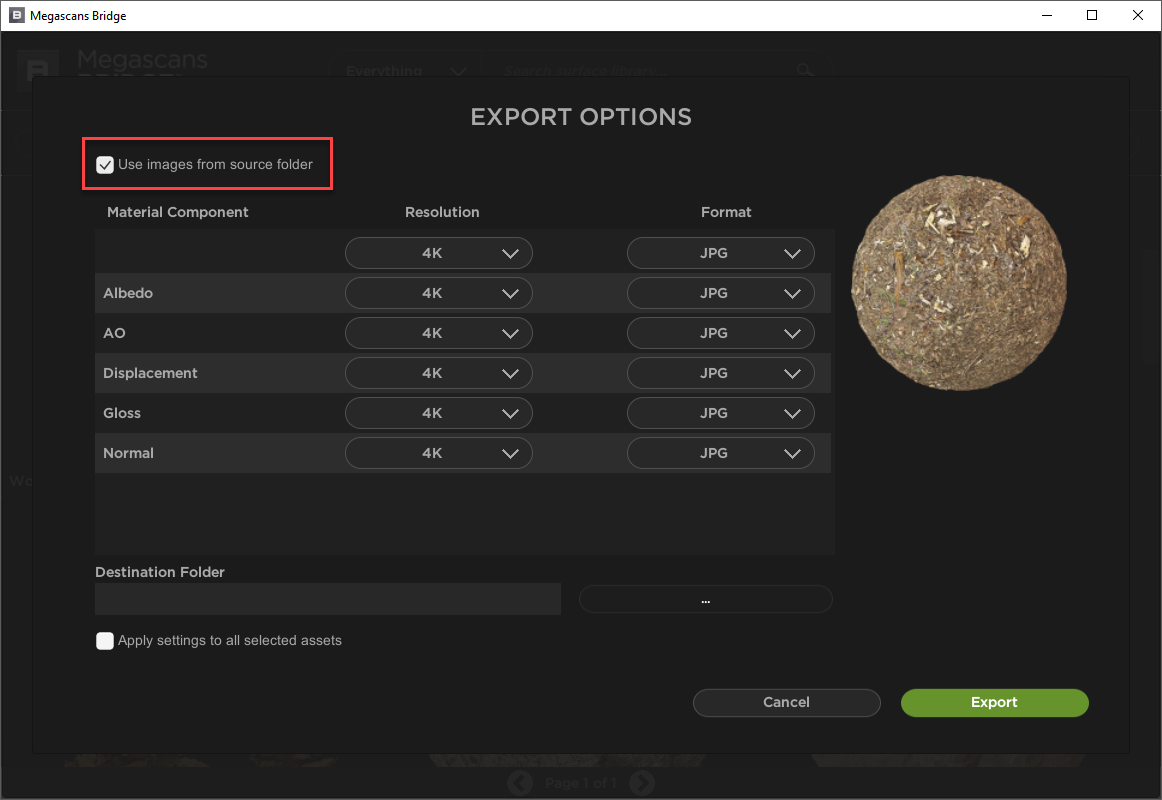Open the Displacement resolution dropdown

coord(438,373)
